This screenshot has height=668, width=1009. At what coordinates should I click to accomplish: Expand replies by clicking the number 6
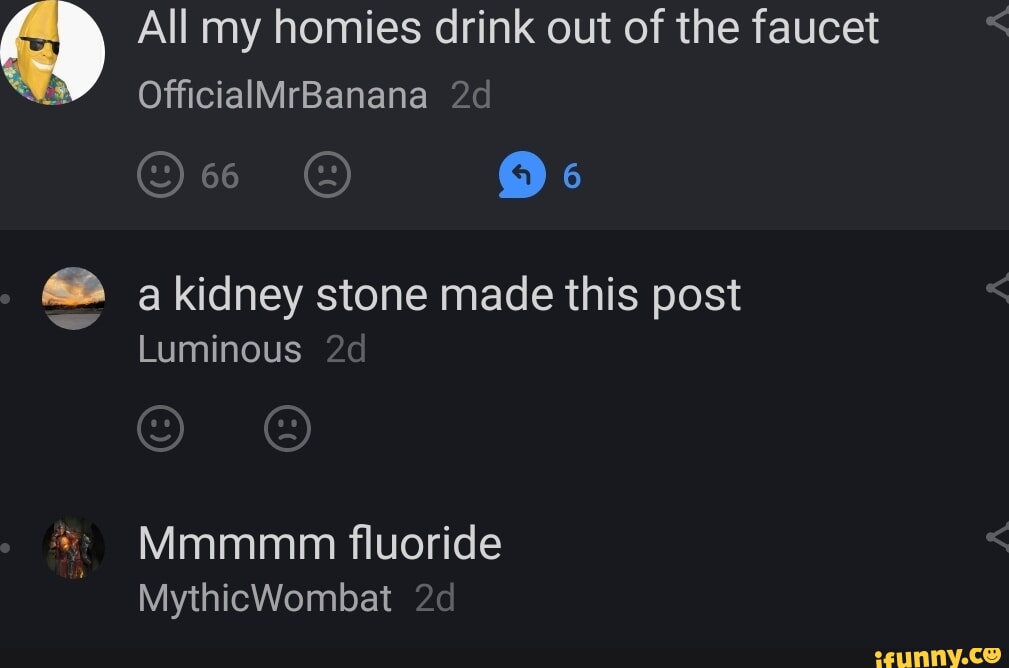[x=570, y=174]
